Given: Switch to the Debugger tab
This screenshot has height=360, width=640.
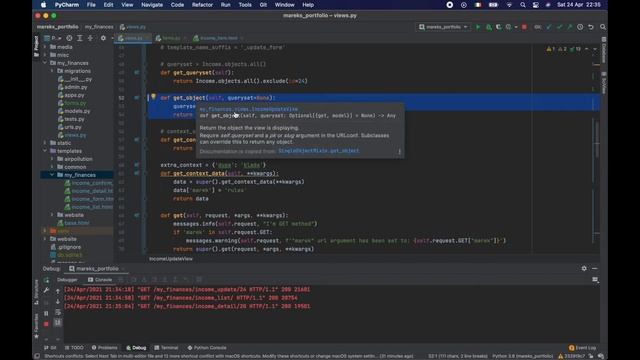Looking at the screenshot, I should click(x=67, y=280).
